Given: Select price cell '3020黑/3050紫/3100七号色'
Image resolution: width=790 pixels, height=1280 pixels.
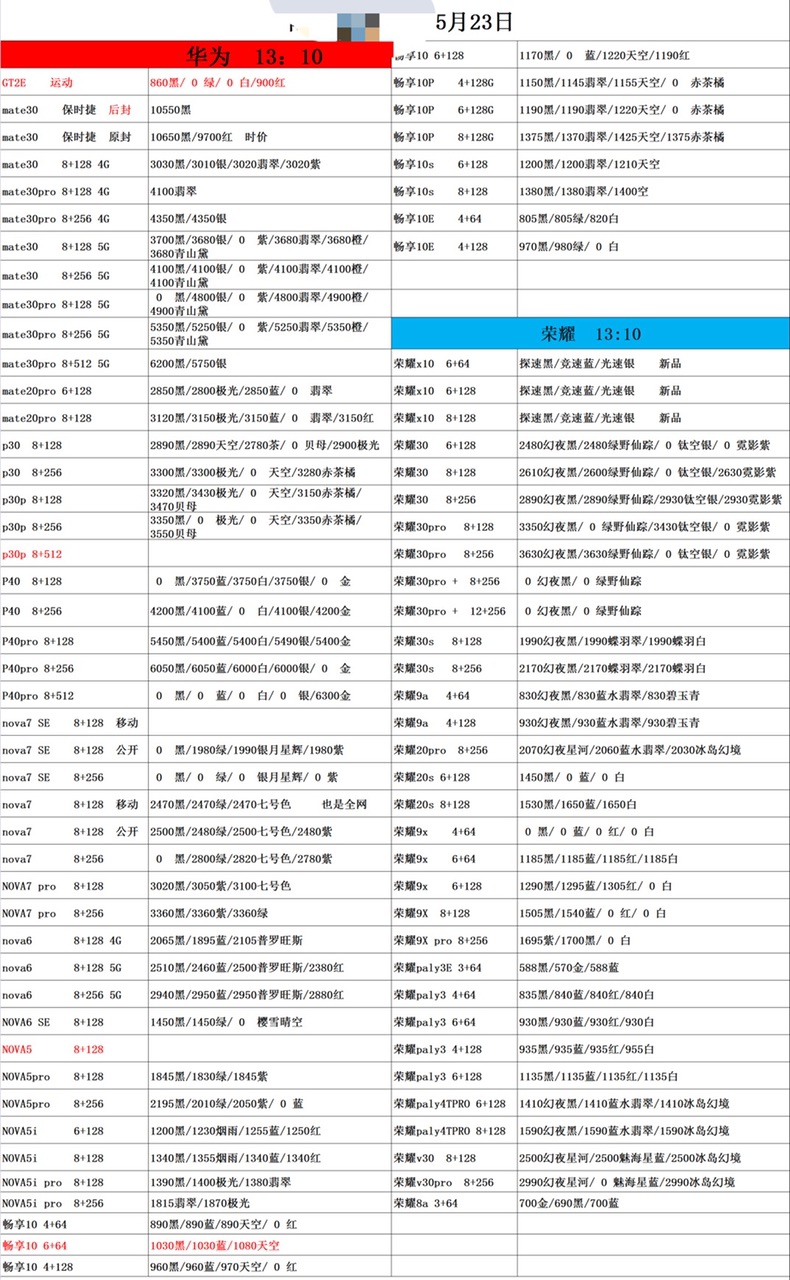Looking at the screenshot, I should (269, 886).
